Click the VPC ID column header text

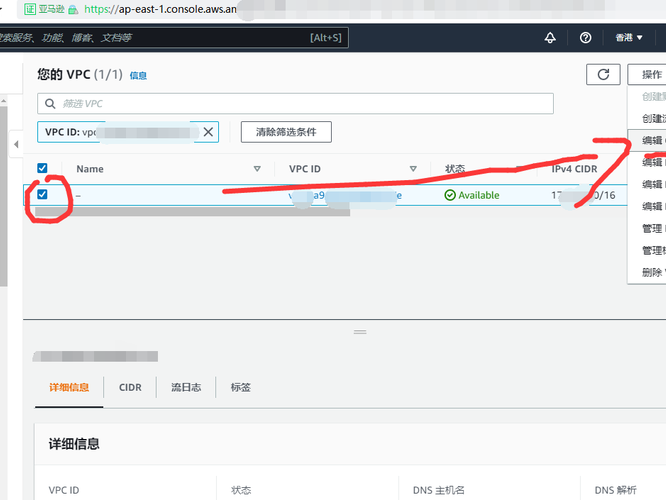pyautogui.click(x=305, y=169)
